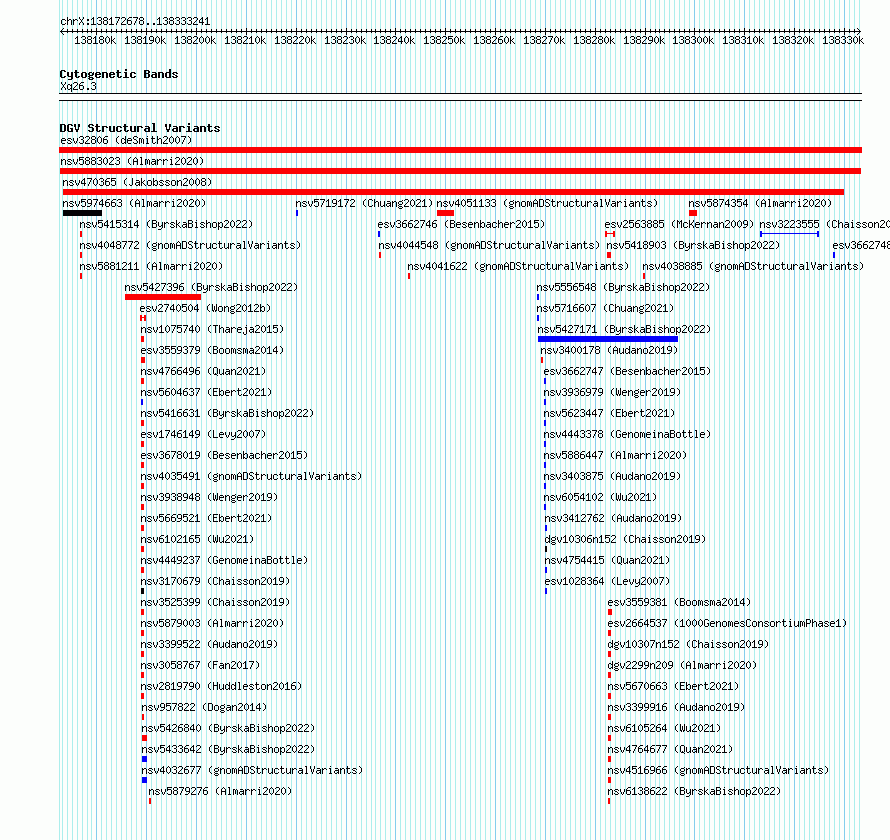Open esv2664537 (1000GenomesConsortiumPhase1) label
Image resolution: width=890 pixels, height=840 pixels.
click(x=727, y=623)
